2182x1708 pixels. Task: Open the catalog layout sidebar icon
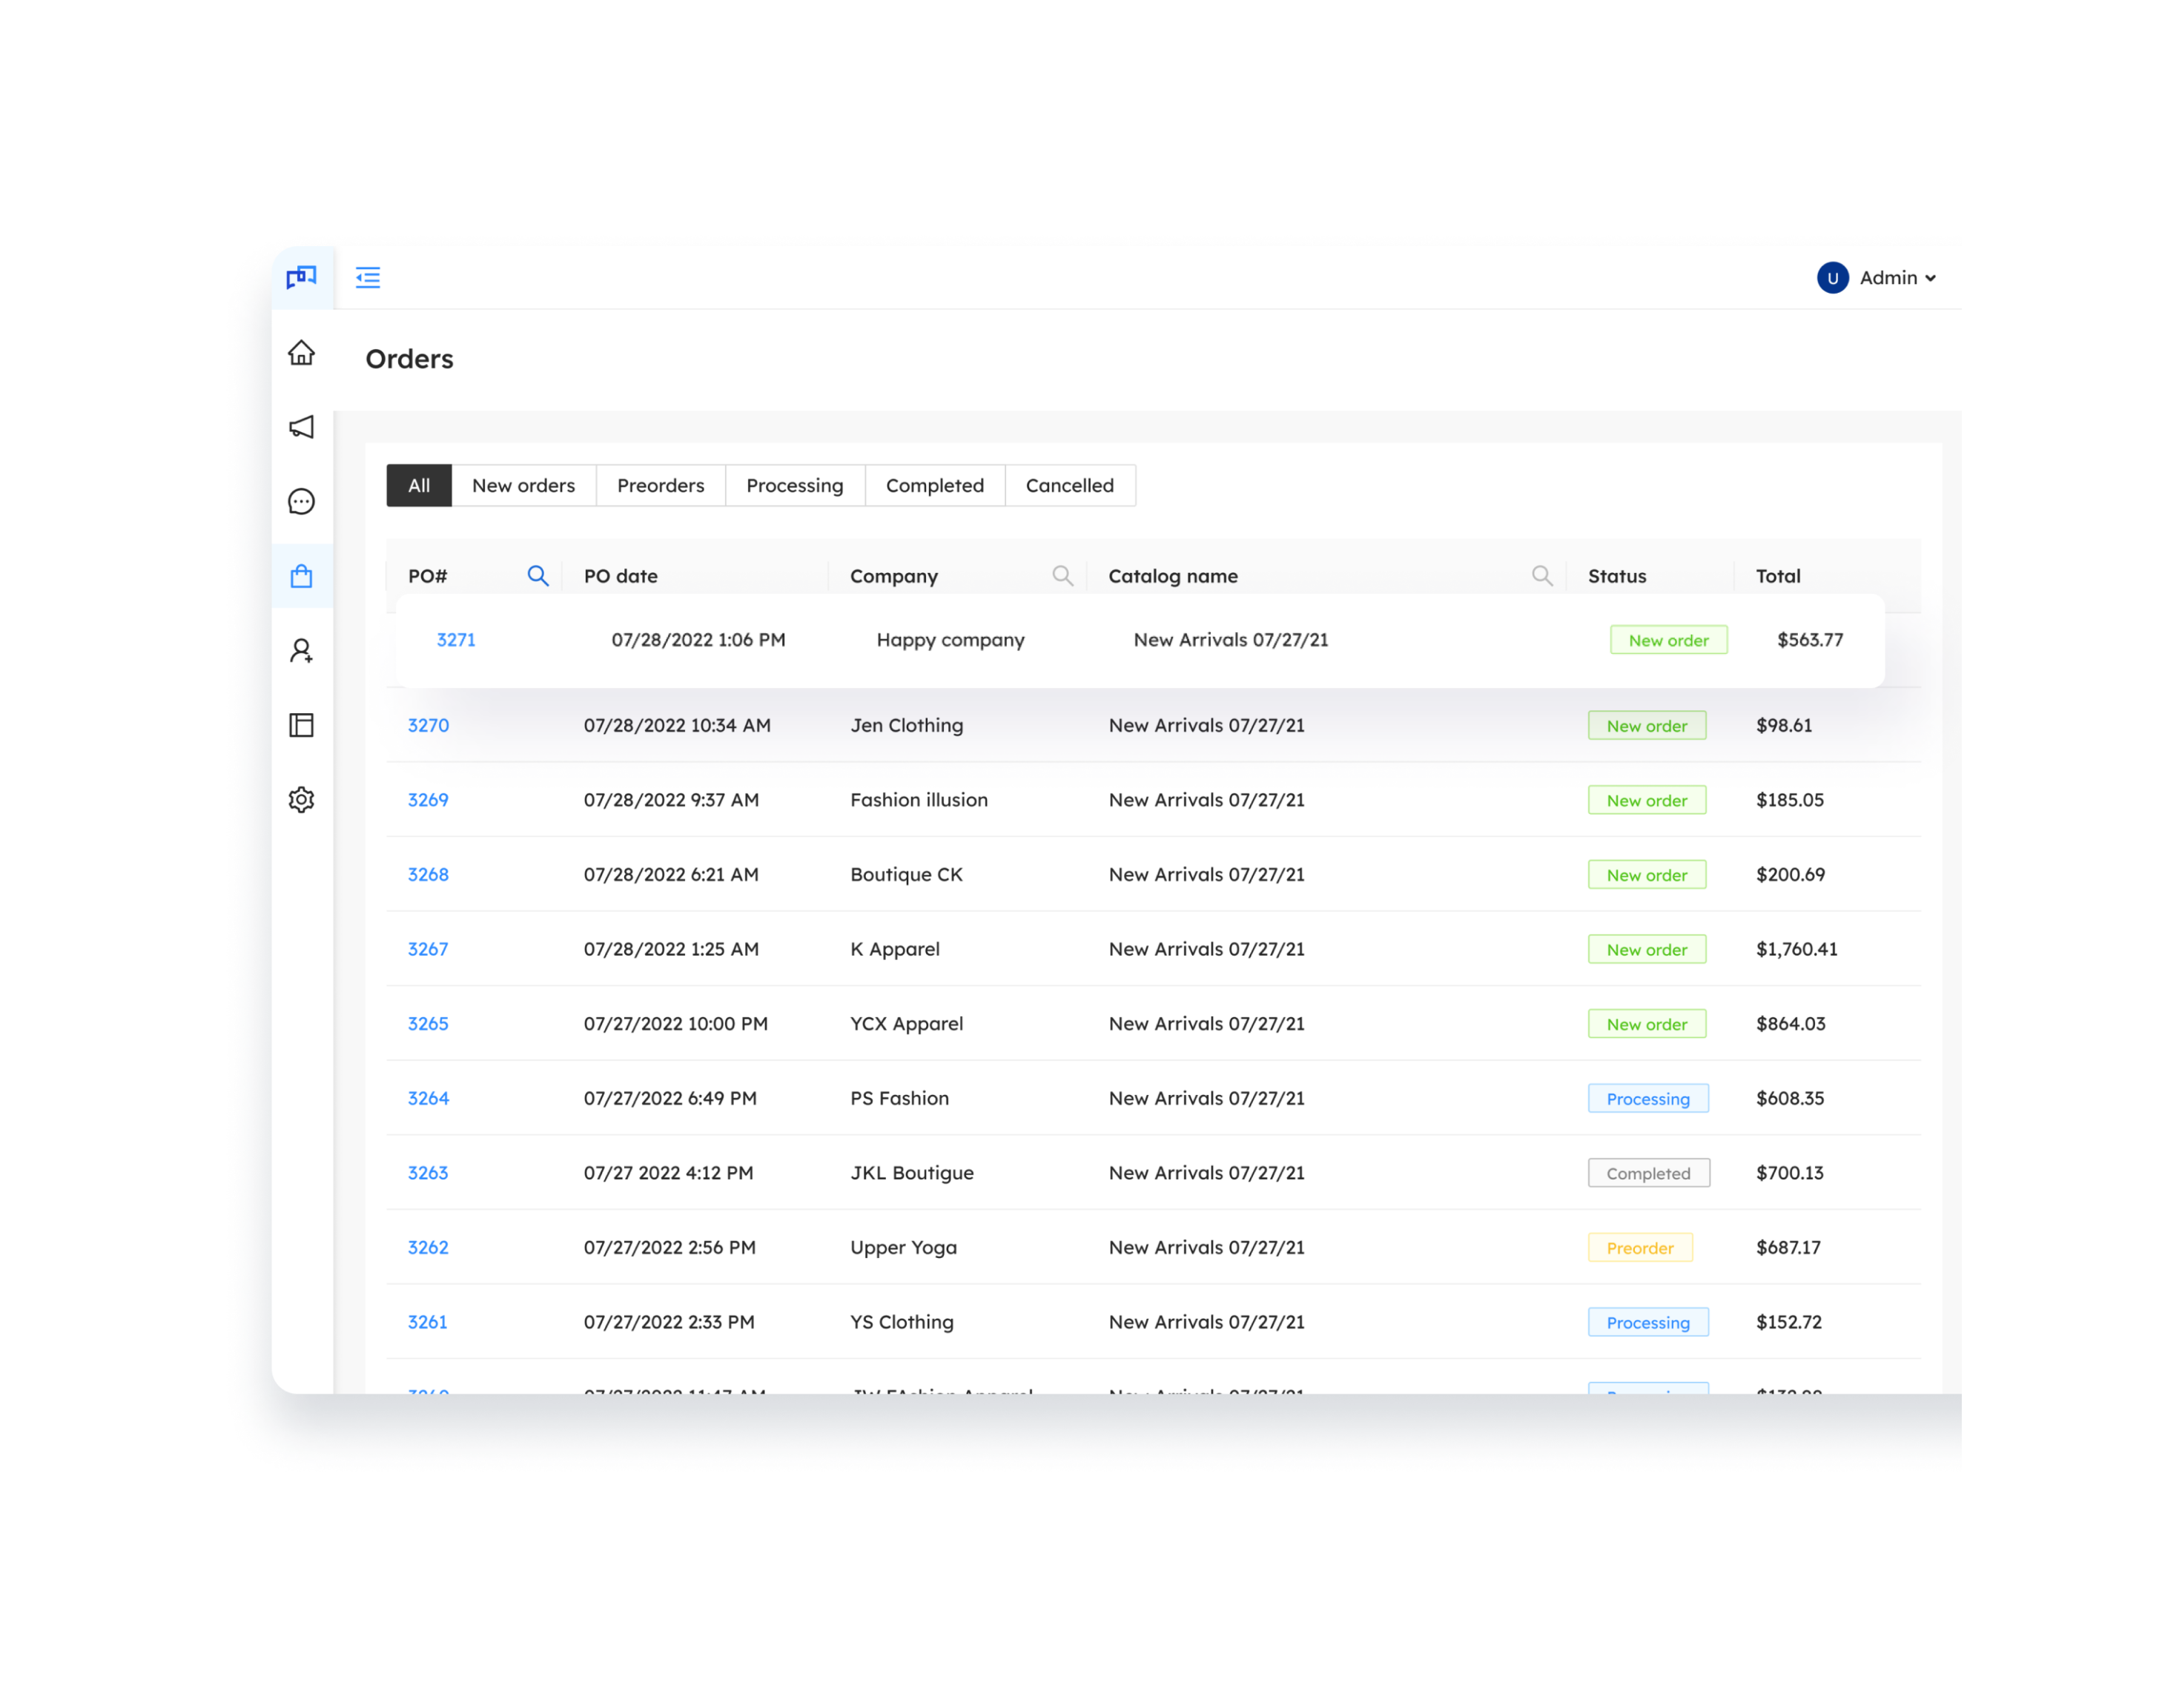(x=301, y=725)
